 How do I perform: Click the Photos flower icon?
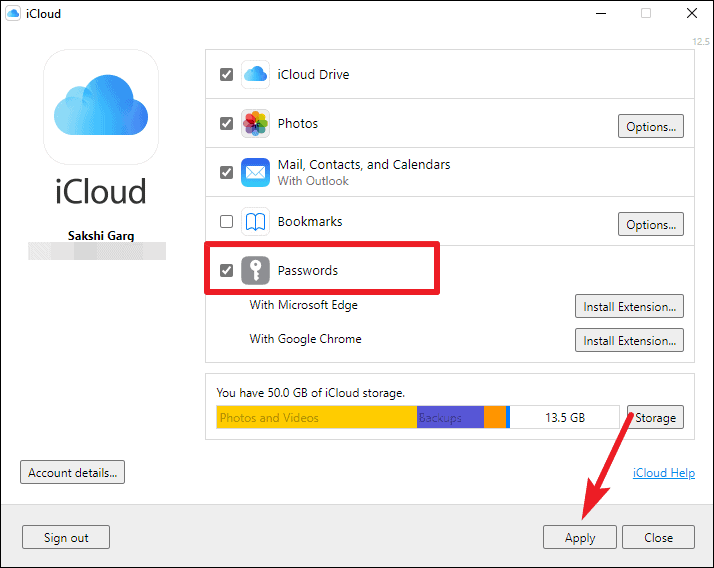(255, 123)
